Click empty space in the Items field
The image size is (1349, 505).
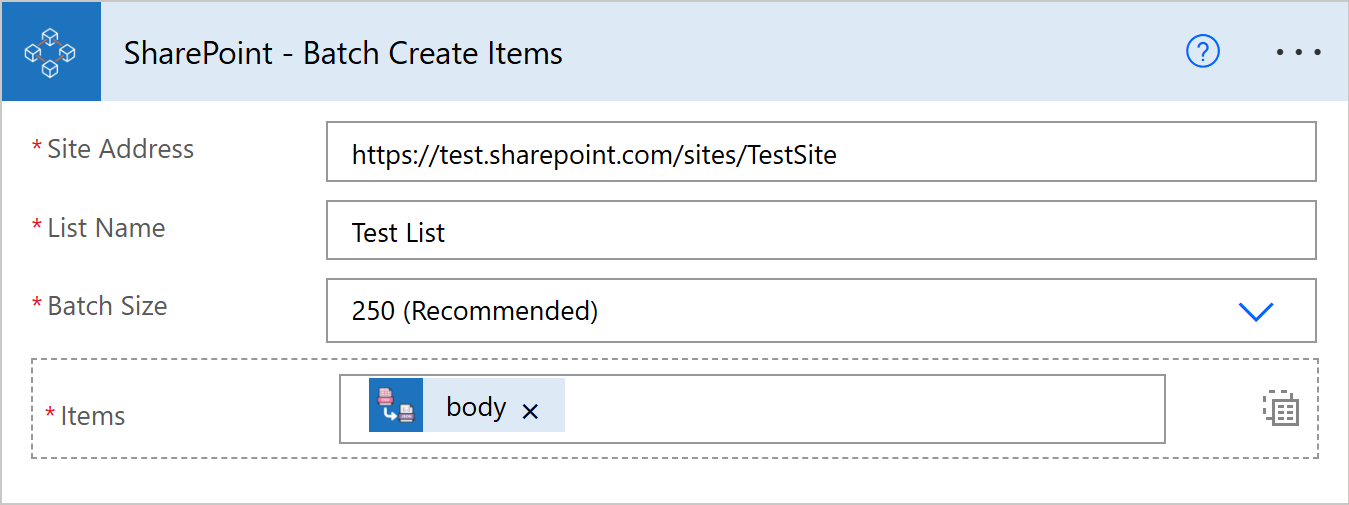(x=860, y=408)
